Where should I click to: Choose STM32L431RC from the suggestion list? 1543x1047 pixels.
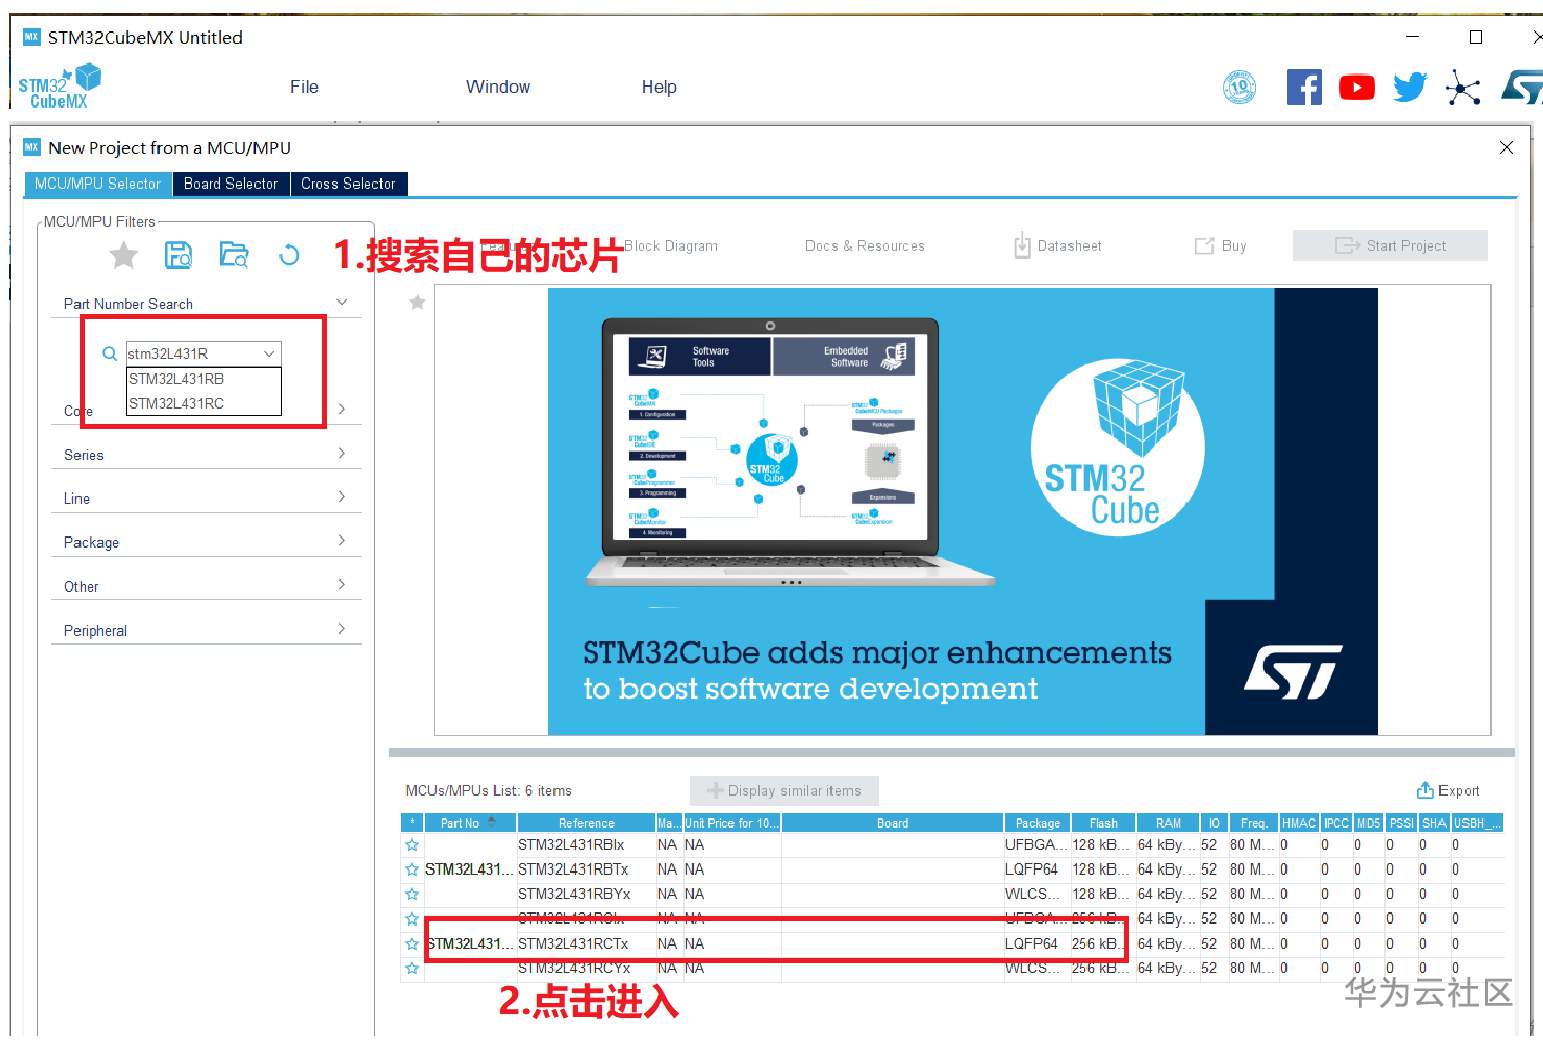204,404
